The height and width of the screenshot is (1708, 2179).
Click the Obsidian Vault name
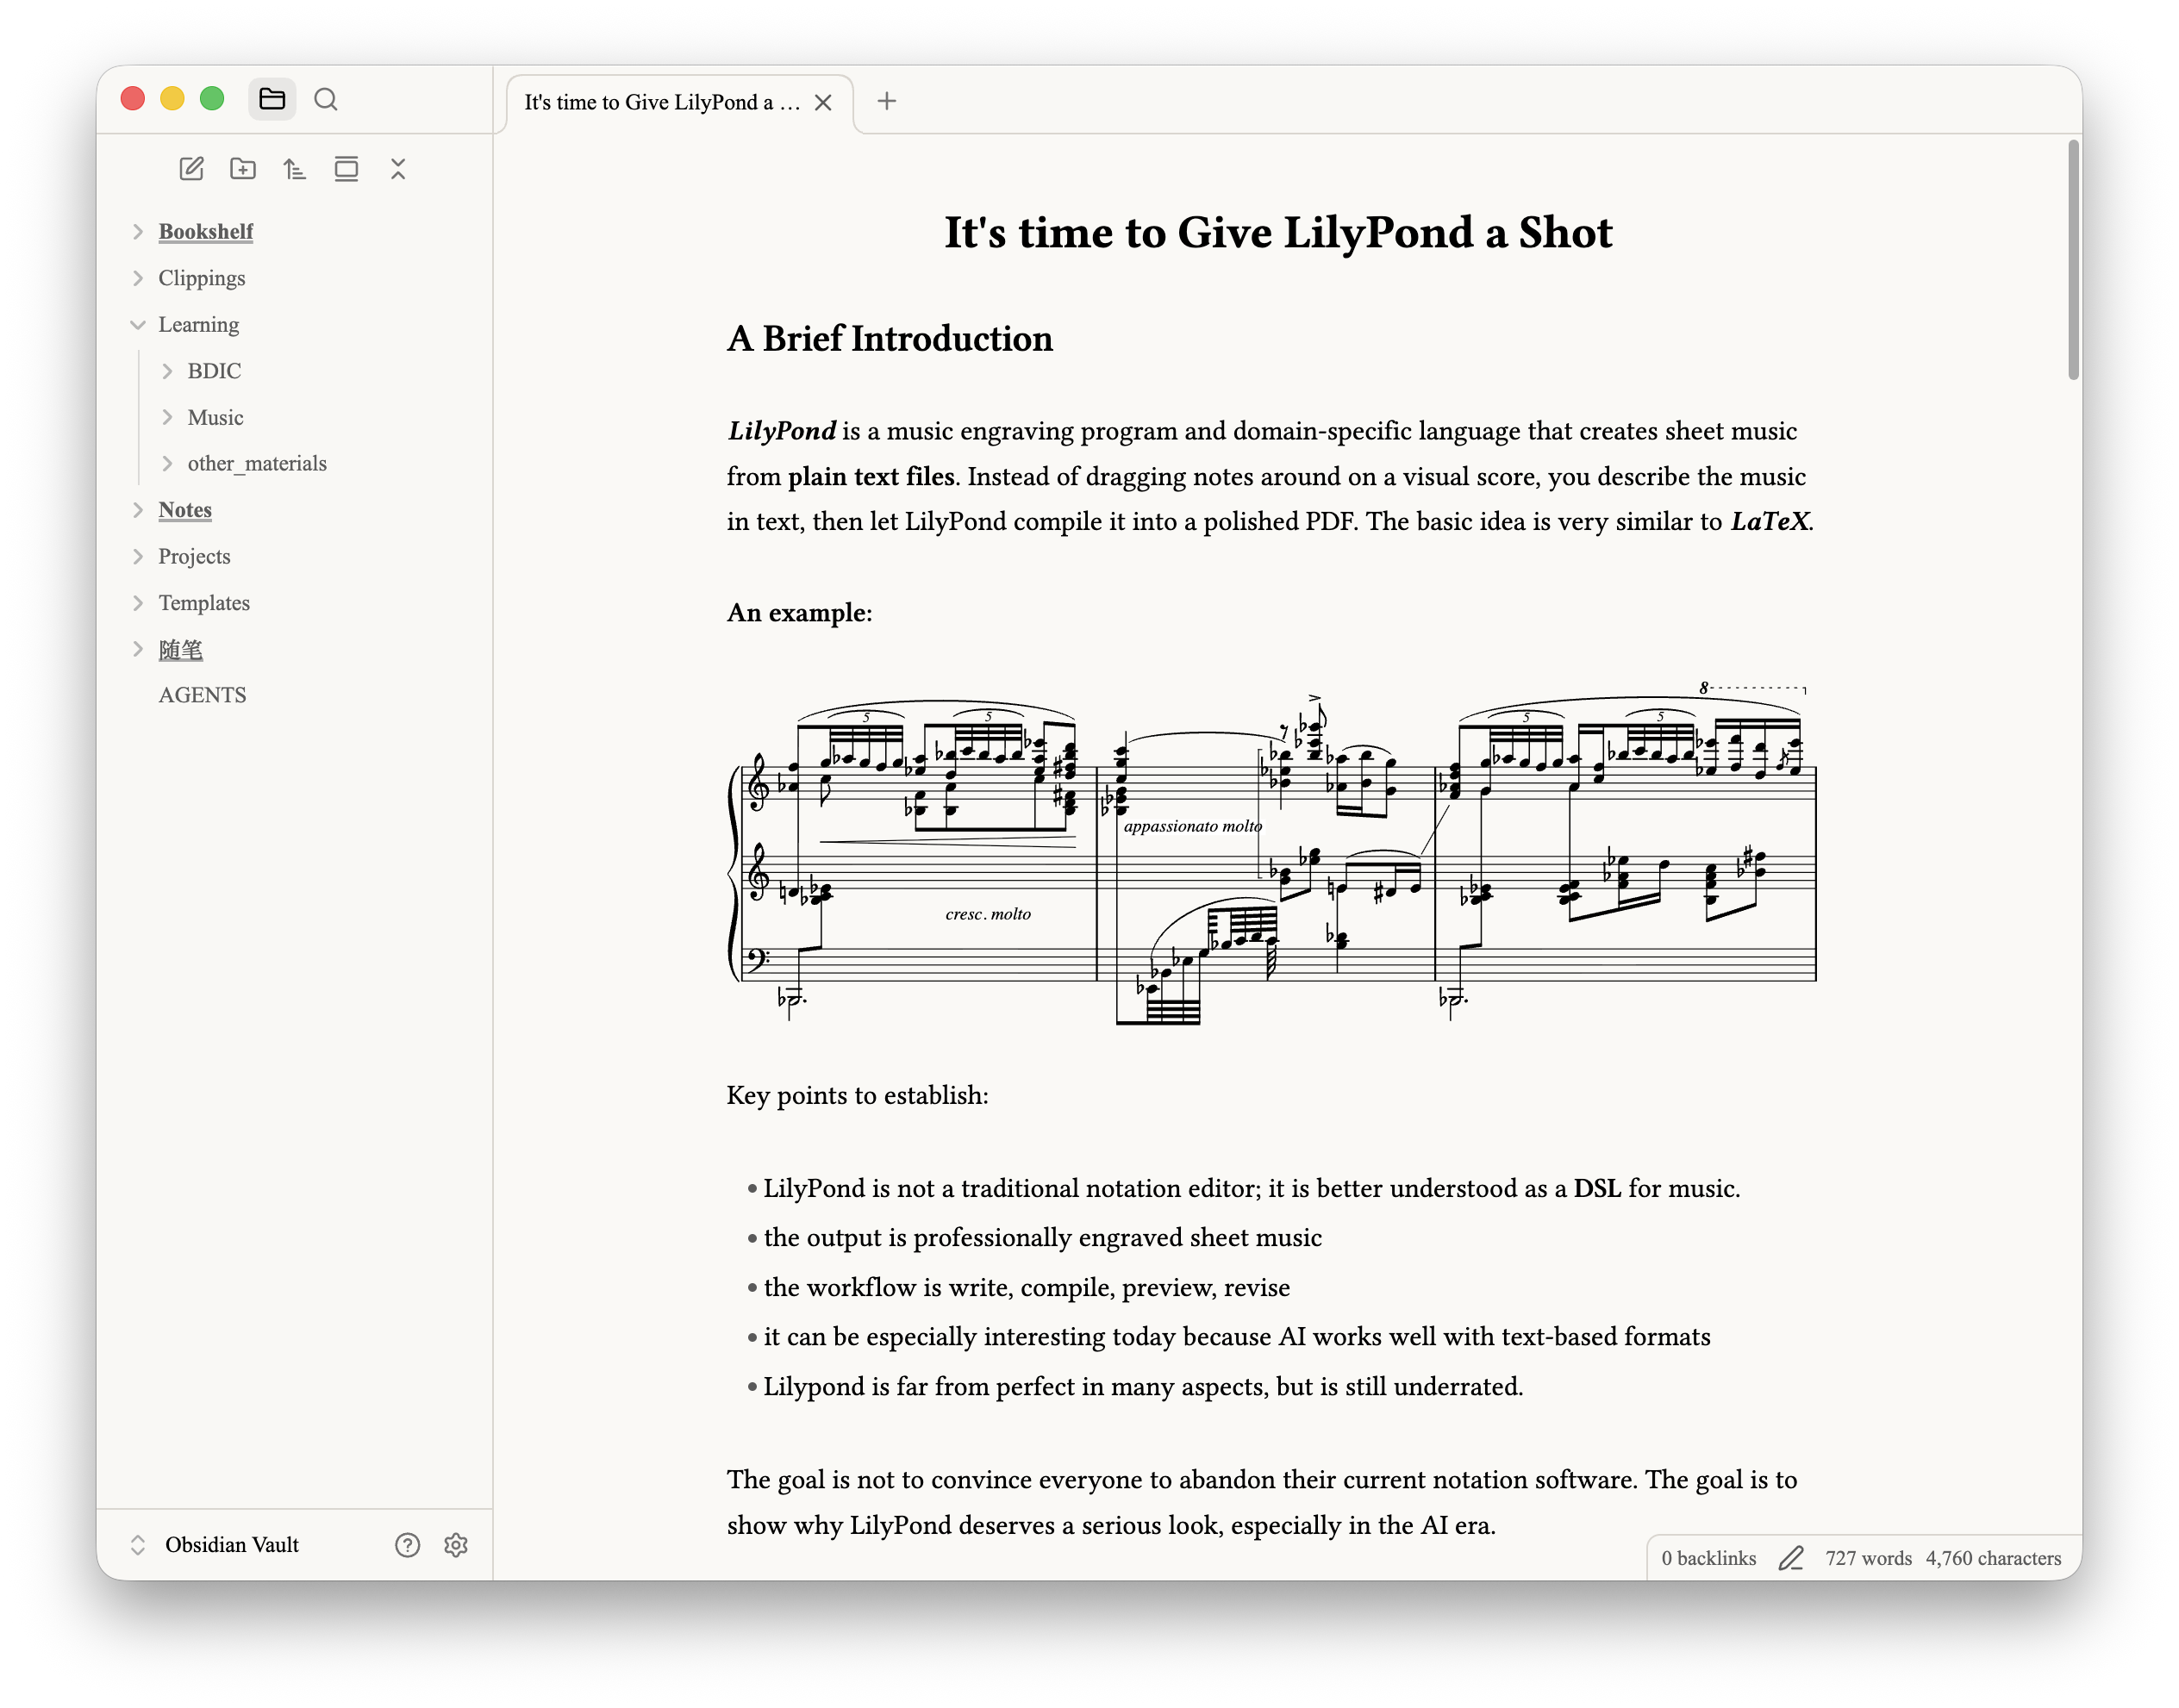tap(232, 1545)
